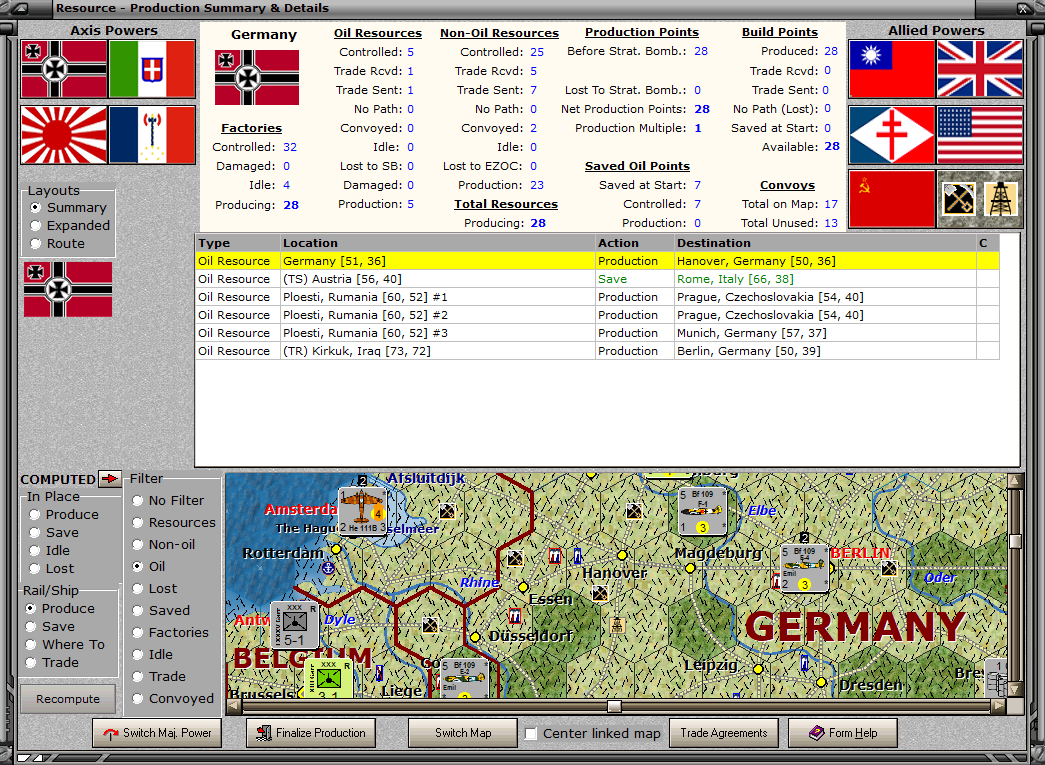Select In Place Idle option

coord(49,550)
